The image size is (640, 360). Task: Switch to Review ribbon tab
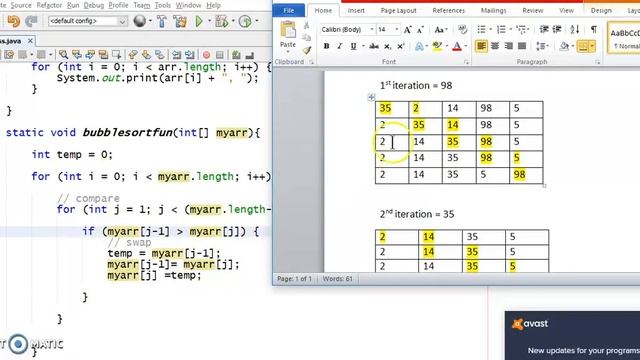[x=533, y=11]
